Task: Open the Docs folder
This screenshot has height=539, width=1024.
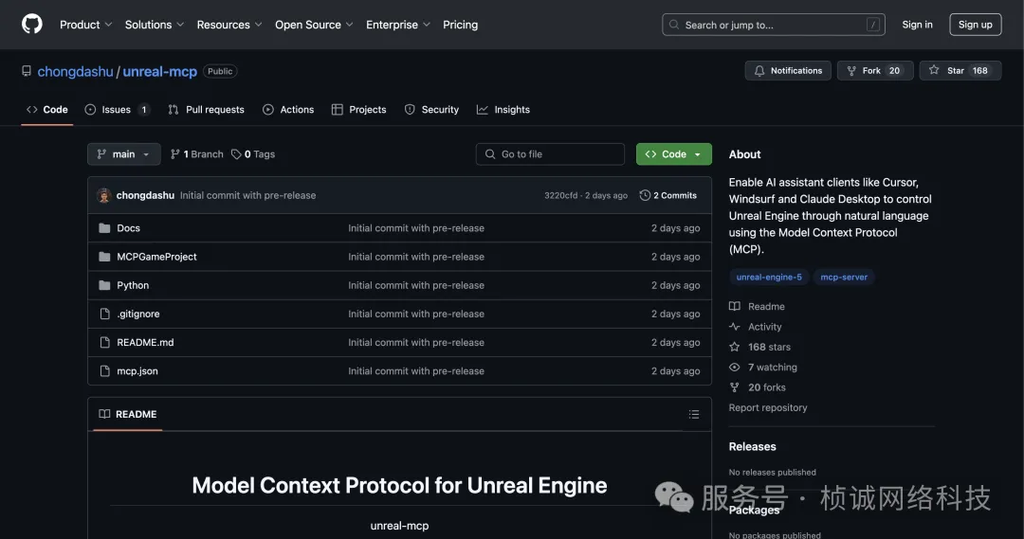Action: 129,228
